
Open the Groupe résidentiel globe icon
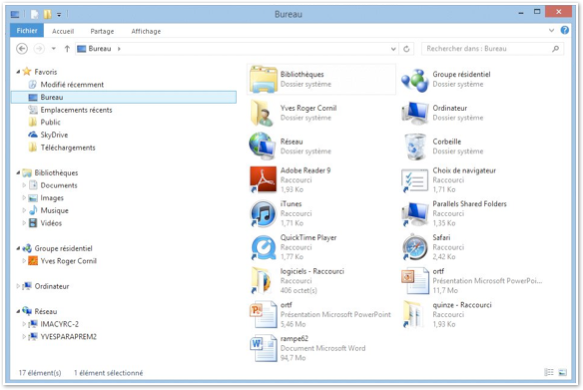415,80
